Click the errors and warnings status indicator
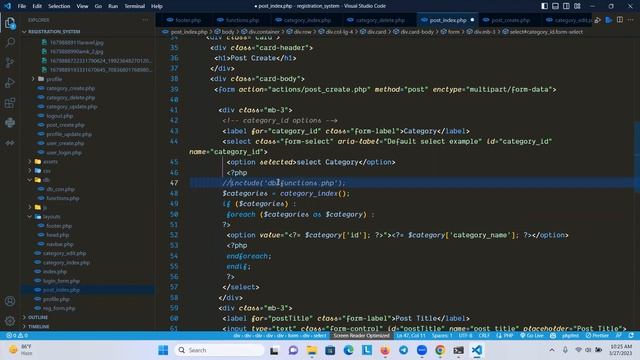 [x=17, y=336]
